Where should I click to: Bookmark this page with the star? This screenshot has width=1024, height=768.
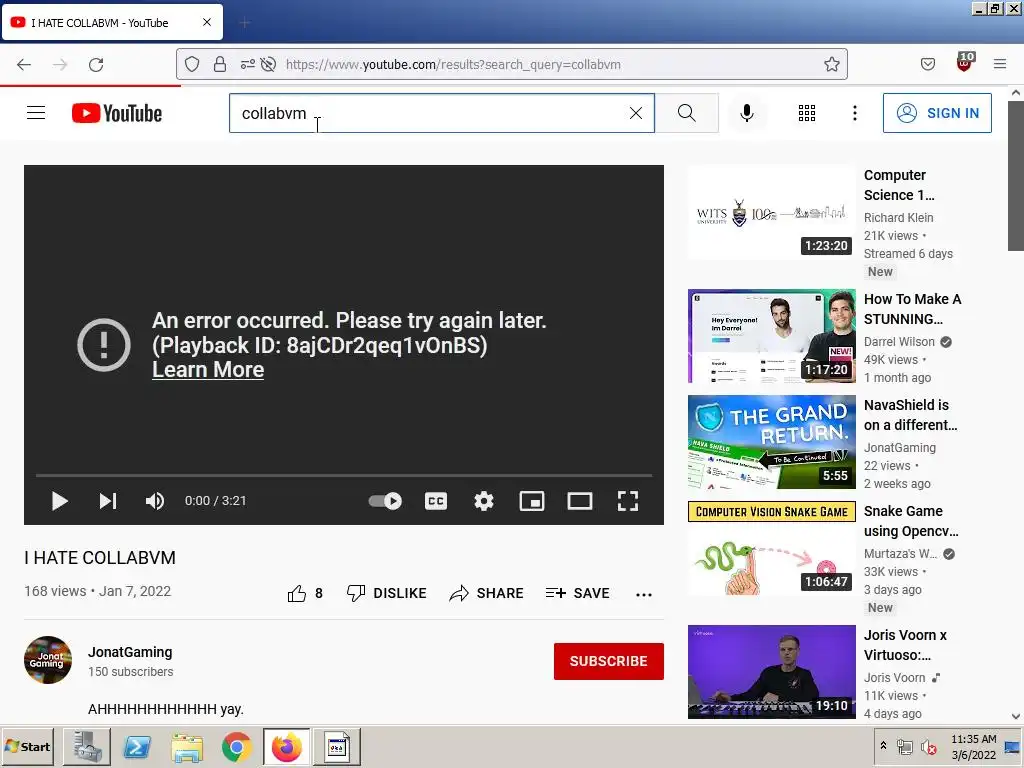coord(831,64)
